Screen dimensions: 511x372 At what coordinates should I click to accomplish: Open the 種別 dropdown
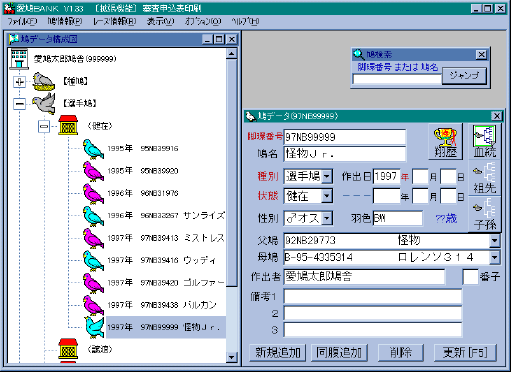[327, 176]
